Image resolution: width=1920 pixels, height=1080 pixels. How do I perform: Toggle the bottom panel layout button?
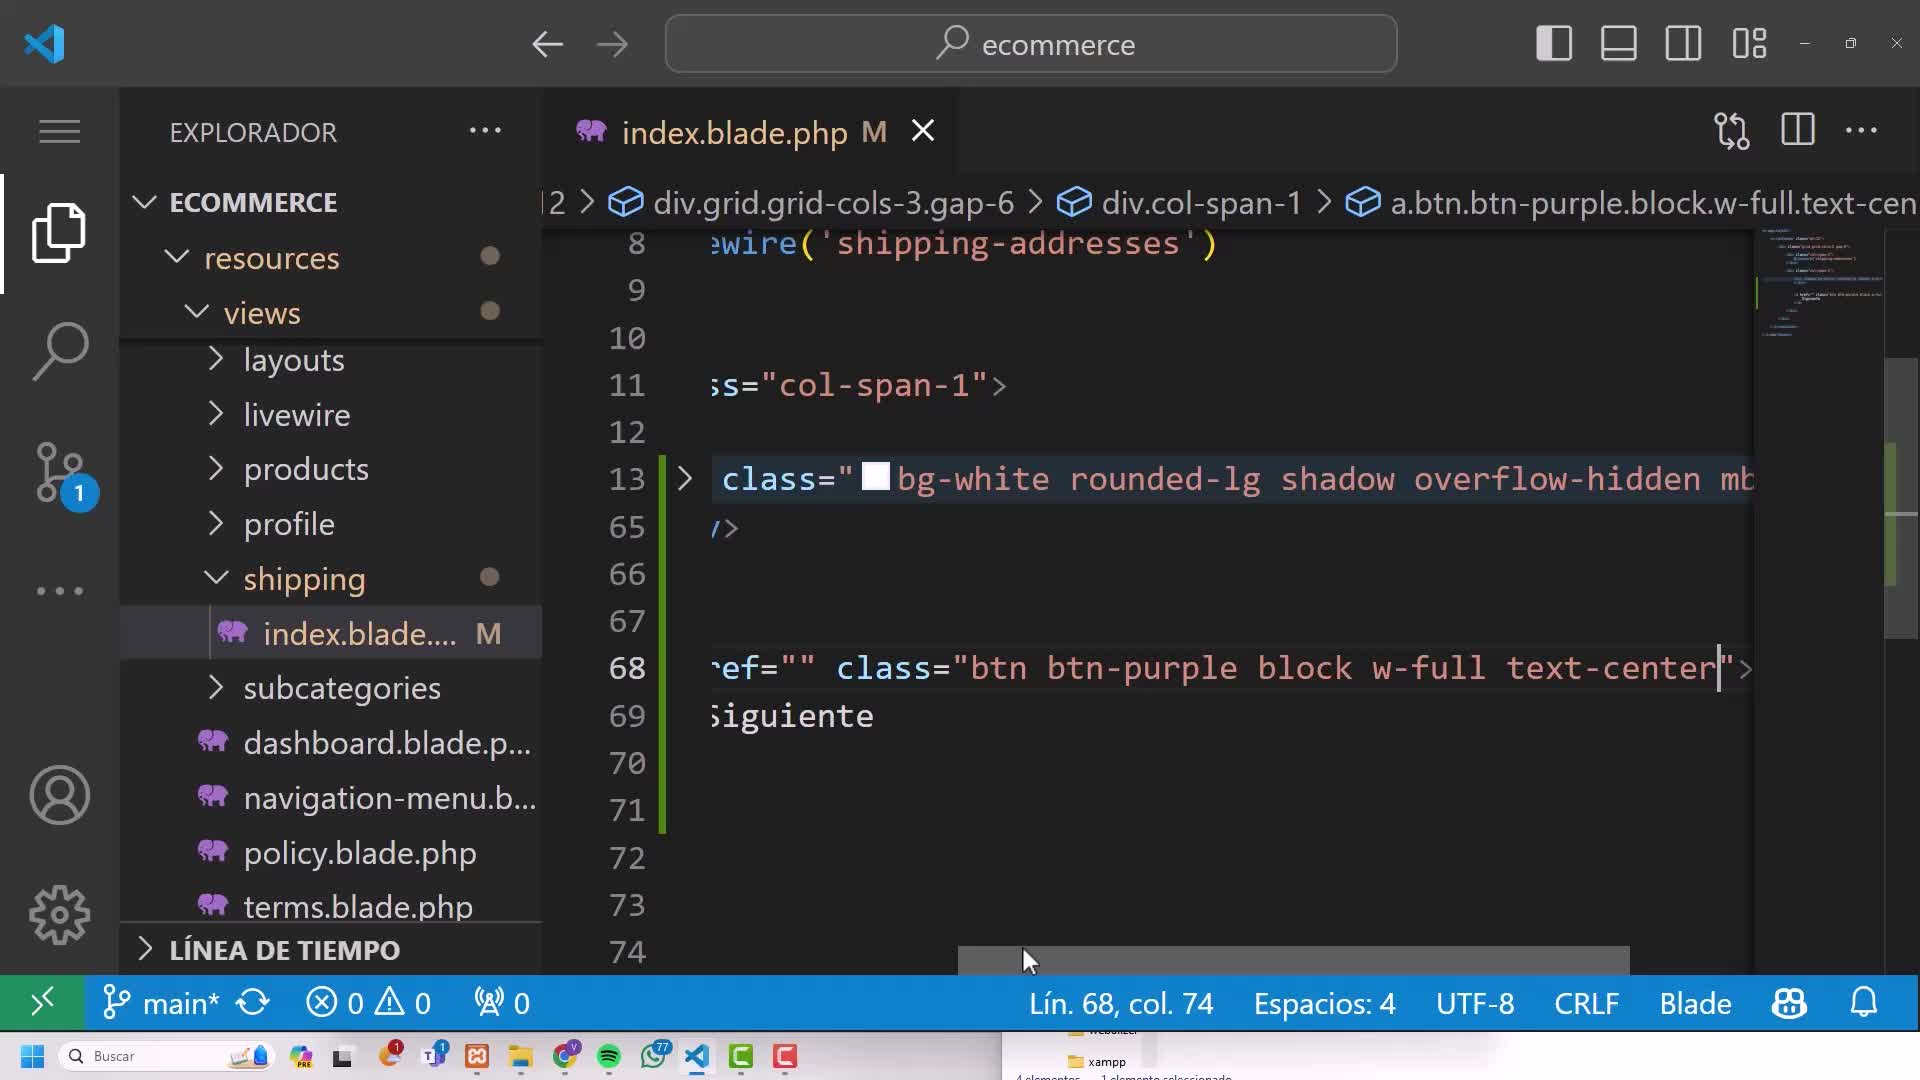point(1618,44)
